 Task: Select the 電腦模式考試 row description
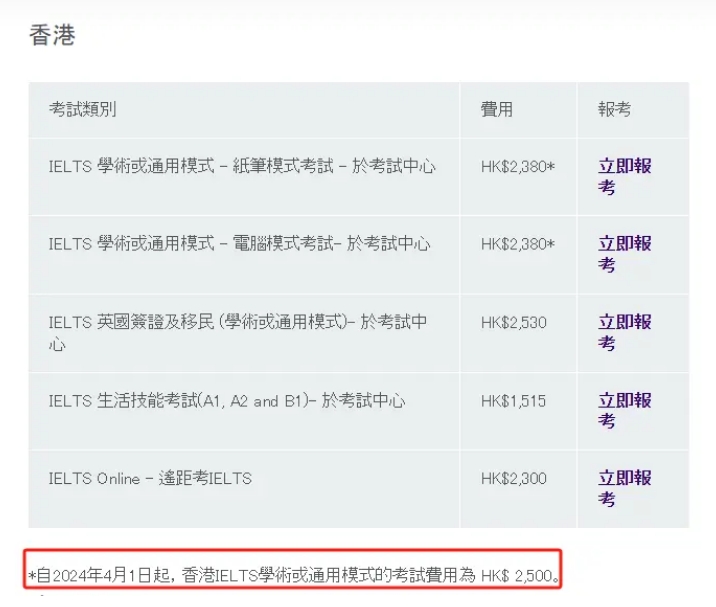(x=239, y=243)
